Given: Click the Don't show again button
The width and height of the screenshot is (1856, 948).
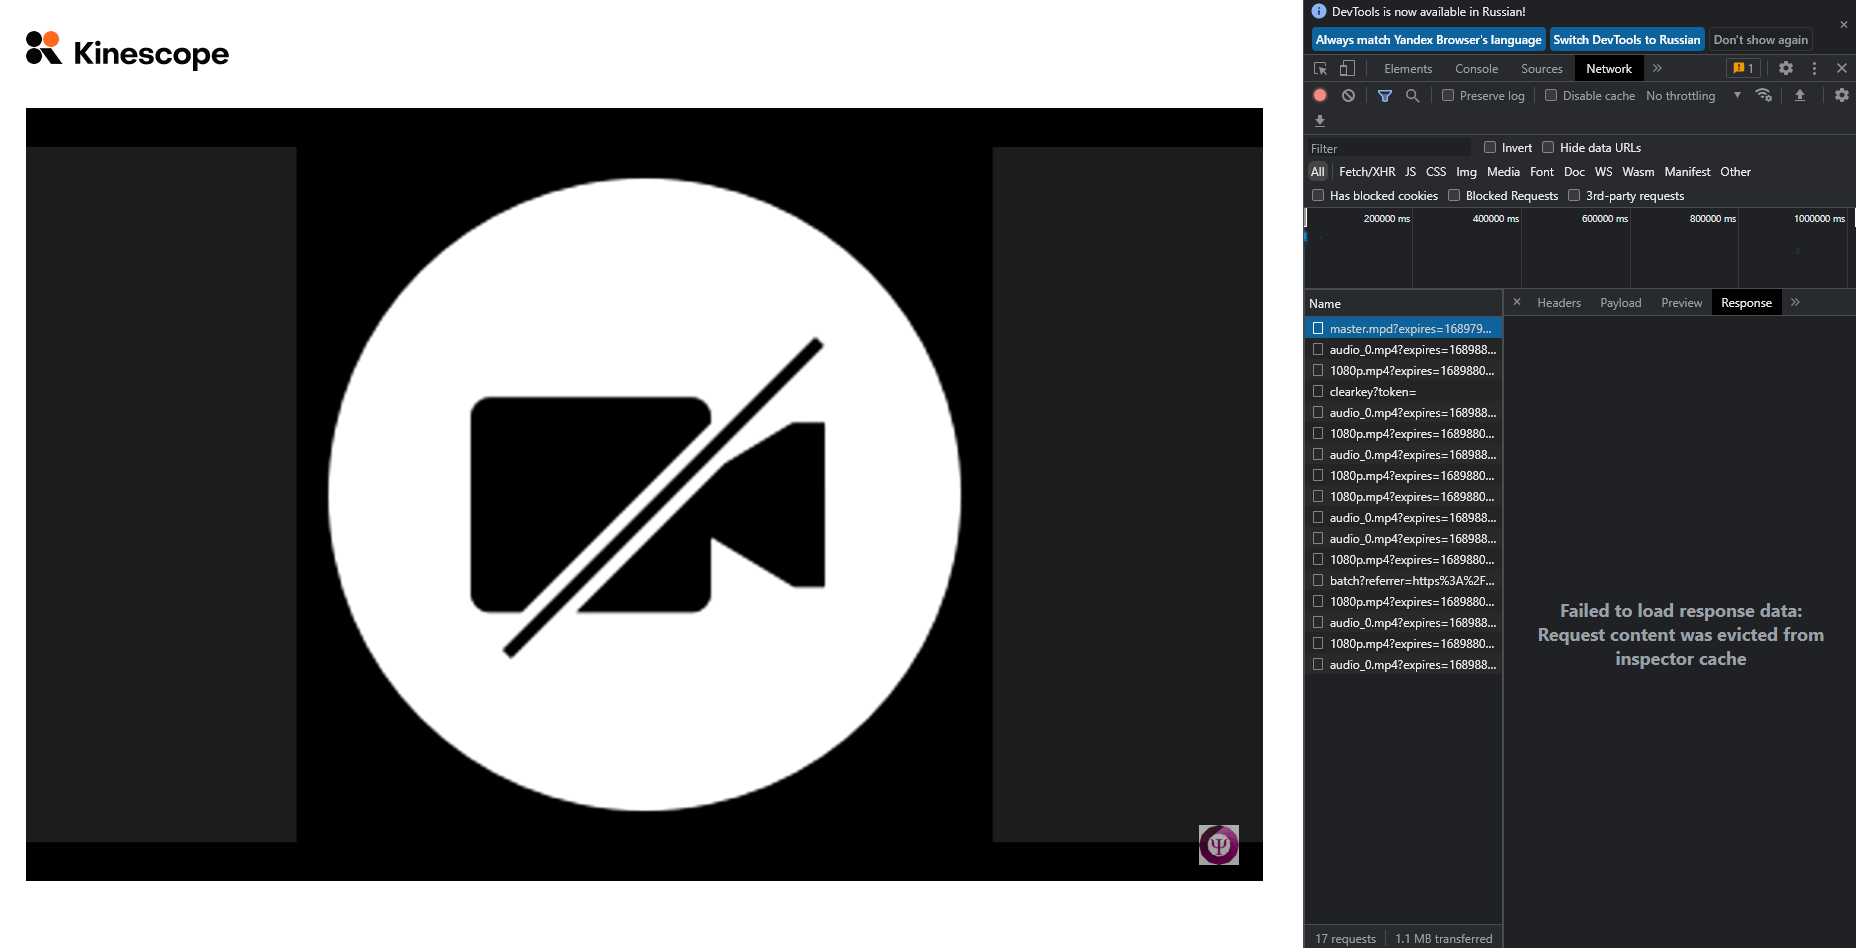Looking at the screenshot, I should click(1761, 39).
